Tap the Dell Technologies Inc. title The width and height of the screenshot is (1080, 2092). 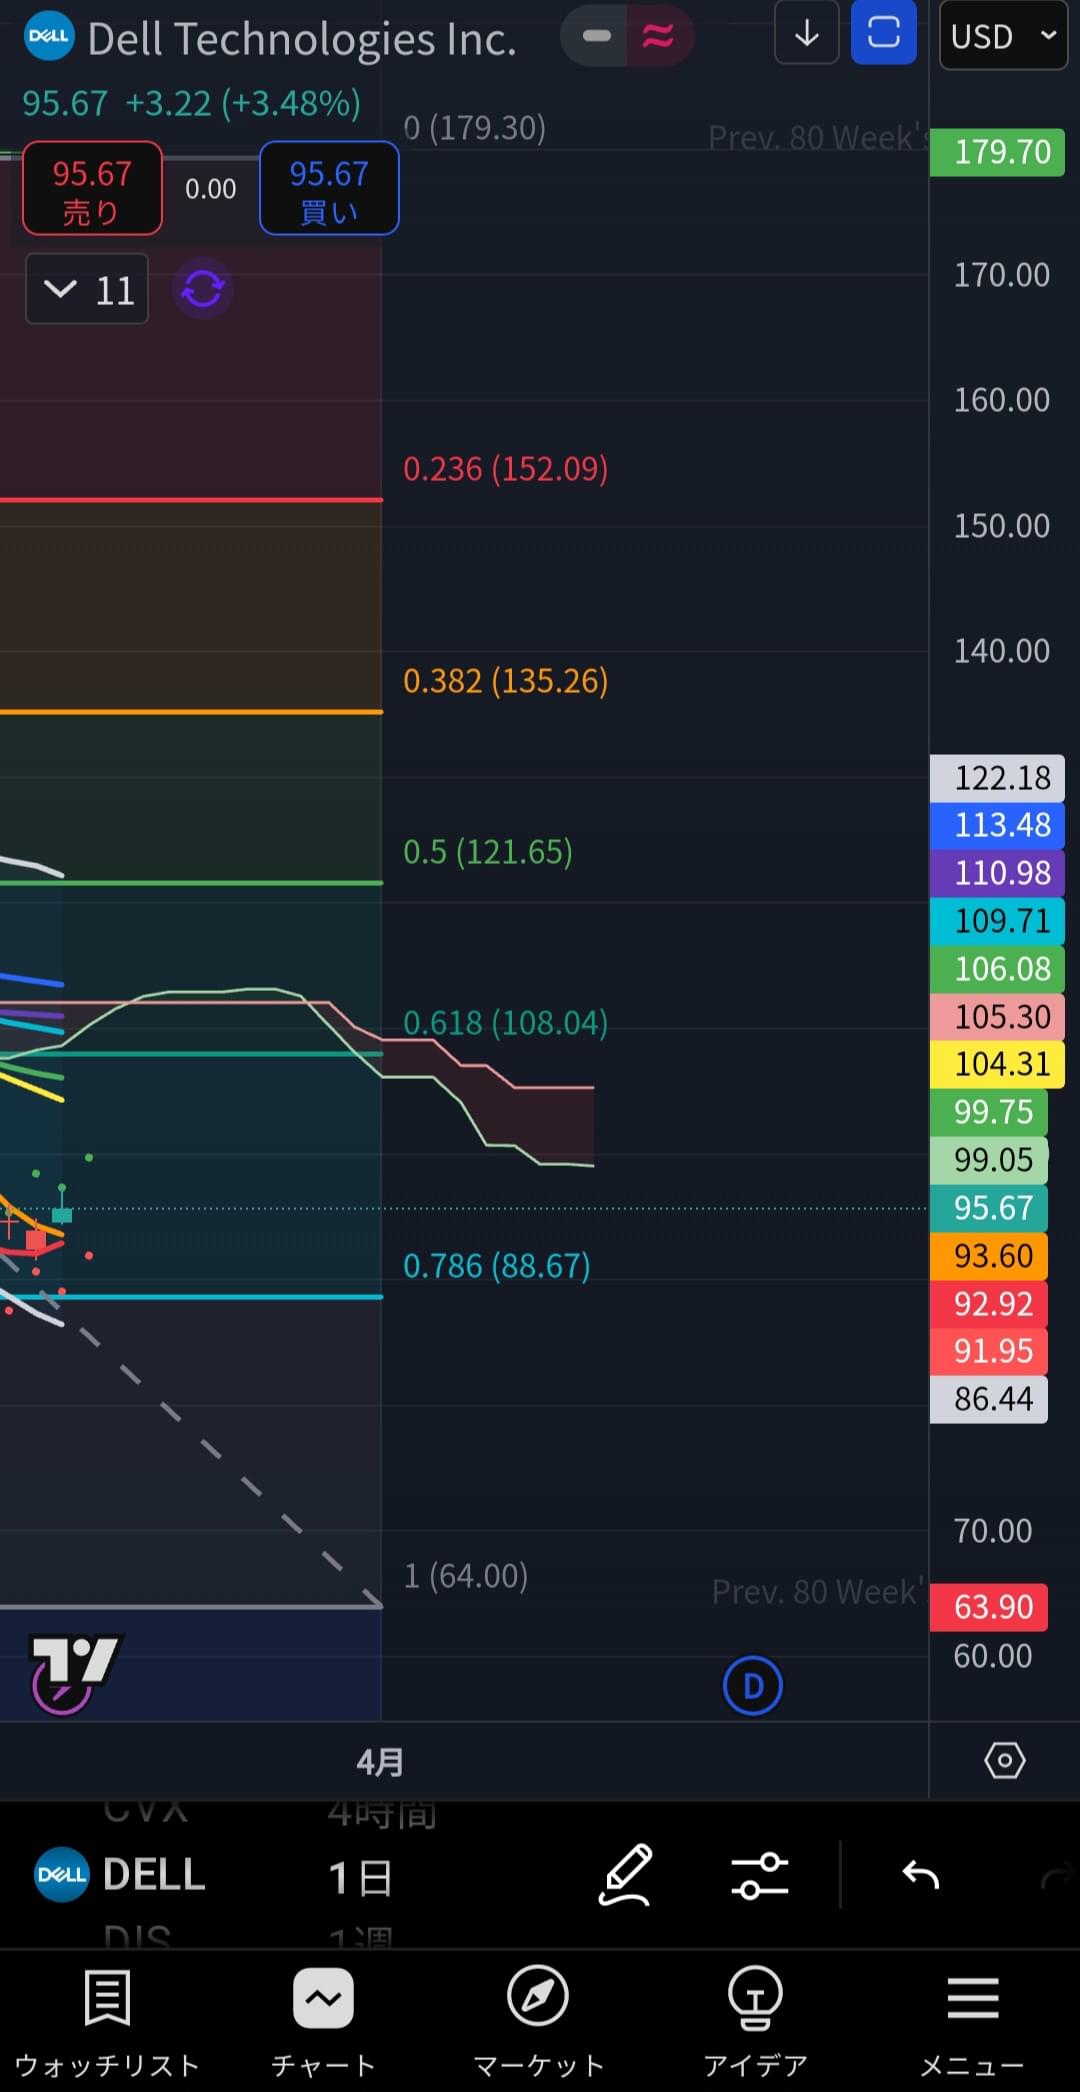tap(302, 38)
